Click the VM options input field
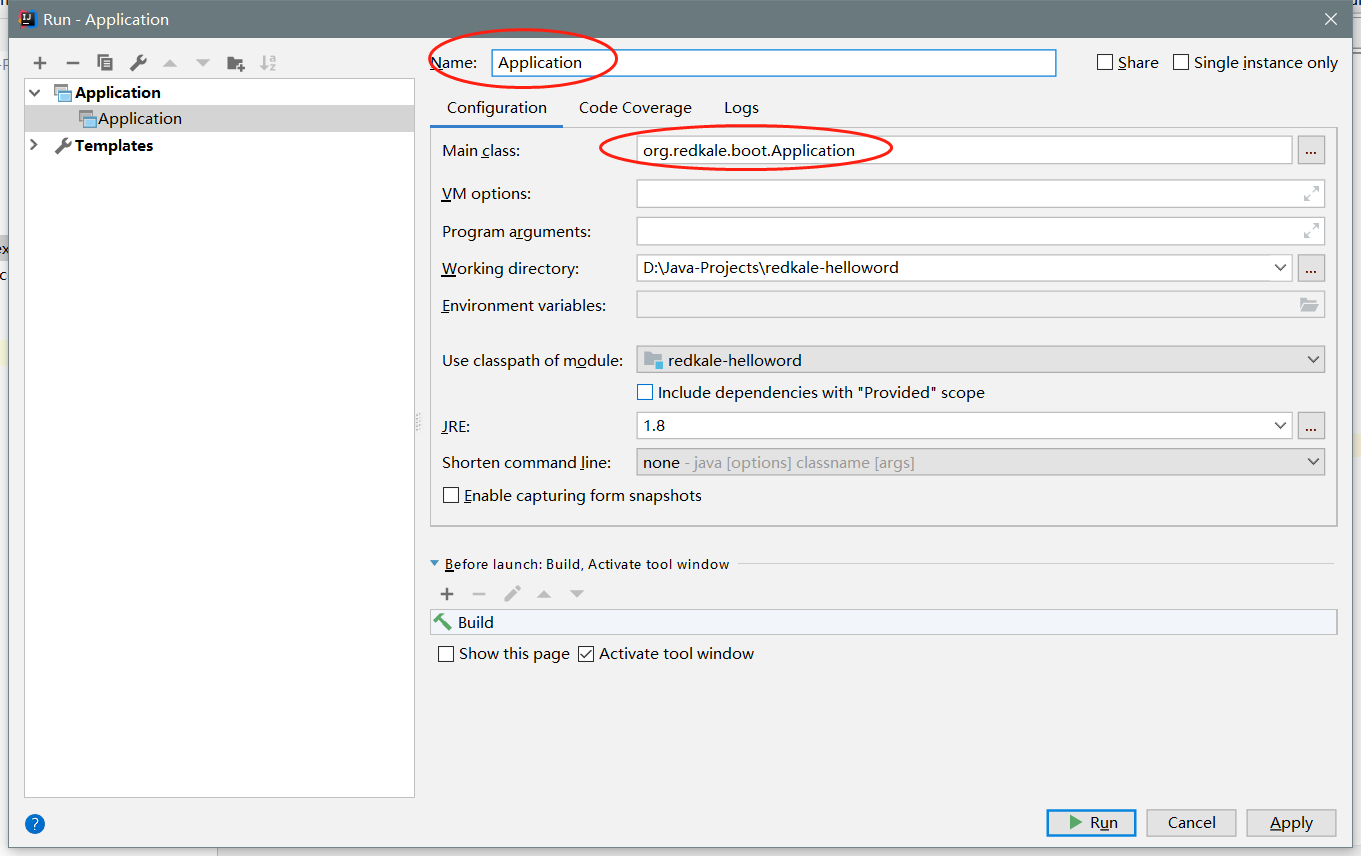The width and height of the screenshot is (1361, 856). [x=965, y=194]
